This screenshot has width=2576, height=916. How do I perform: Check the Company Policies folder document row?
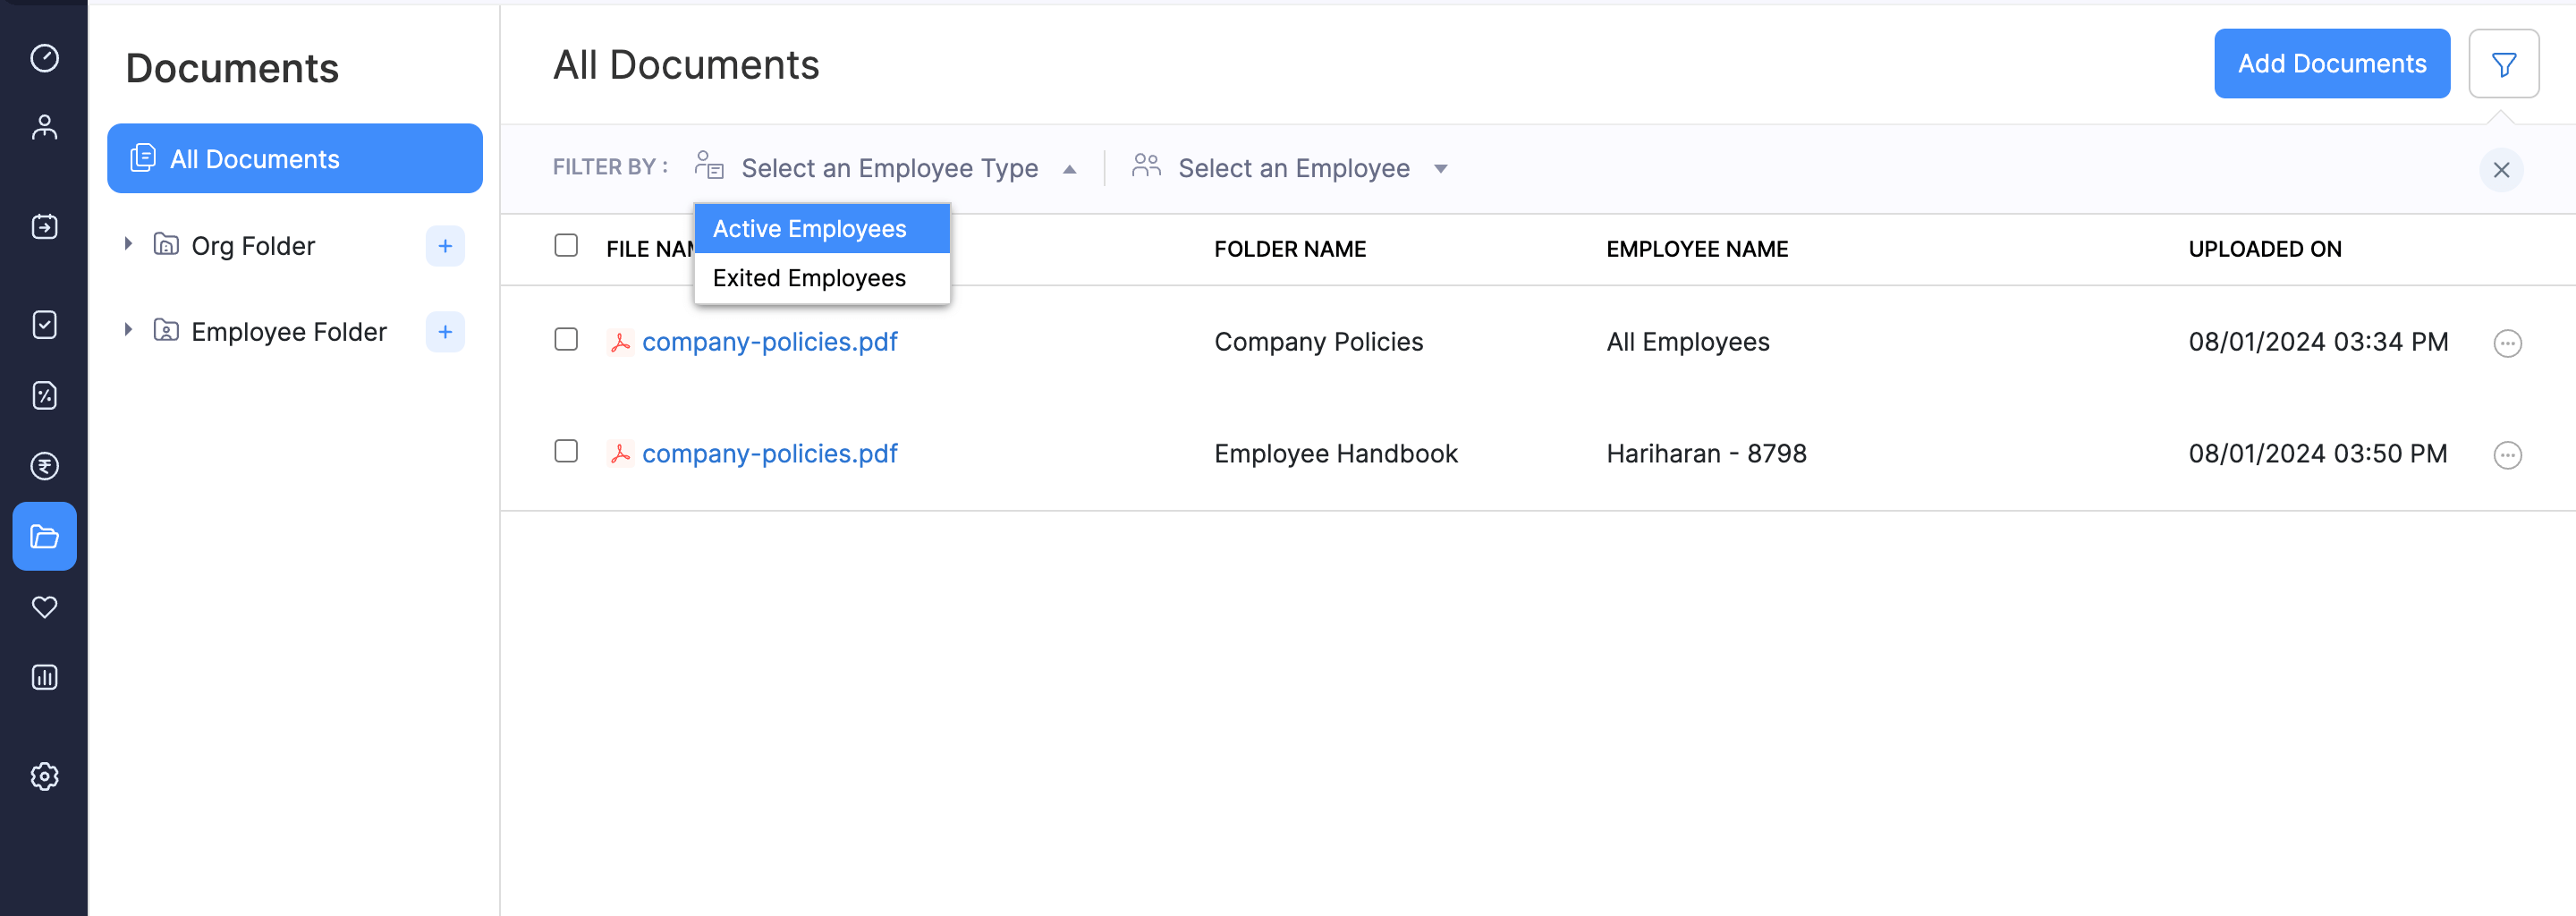pos(566,340)
